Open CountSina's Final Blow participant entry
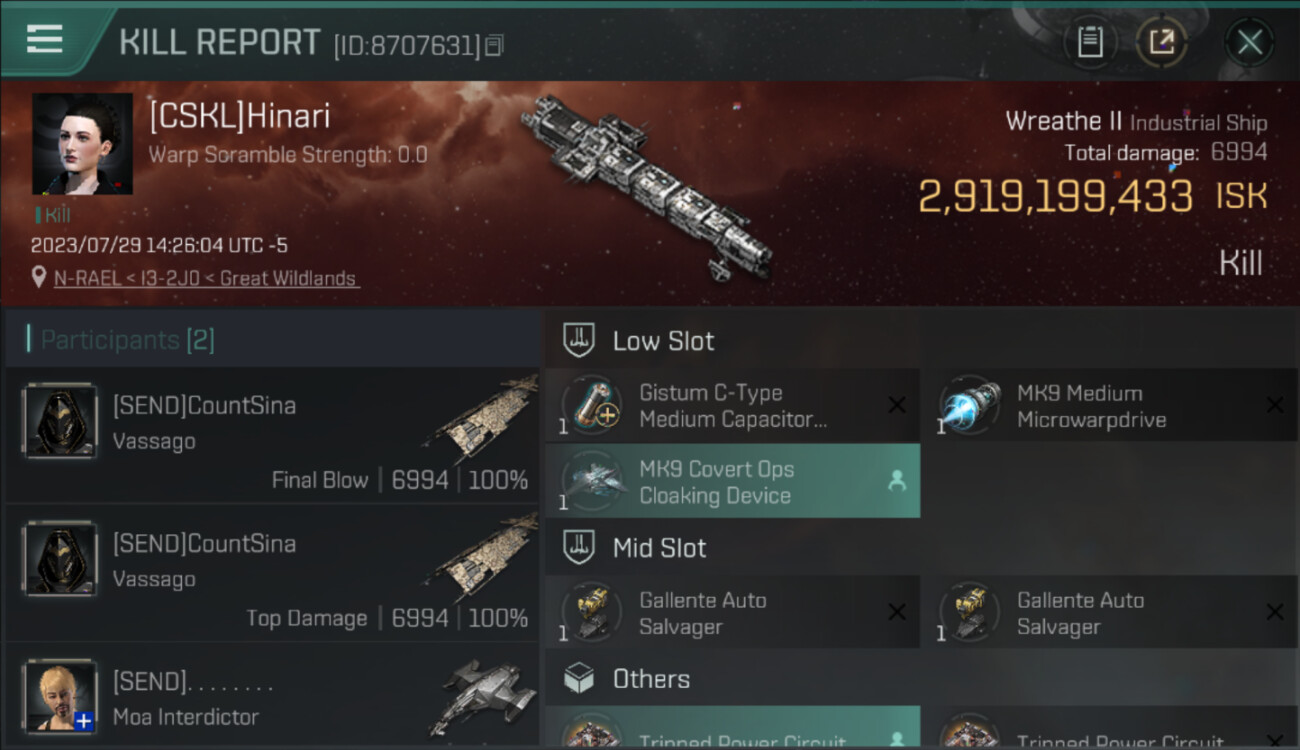 pos(272,434)
